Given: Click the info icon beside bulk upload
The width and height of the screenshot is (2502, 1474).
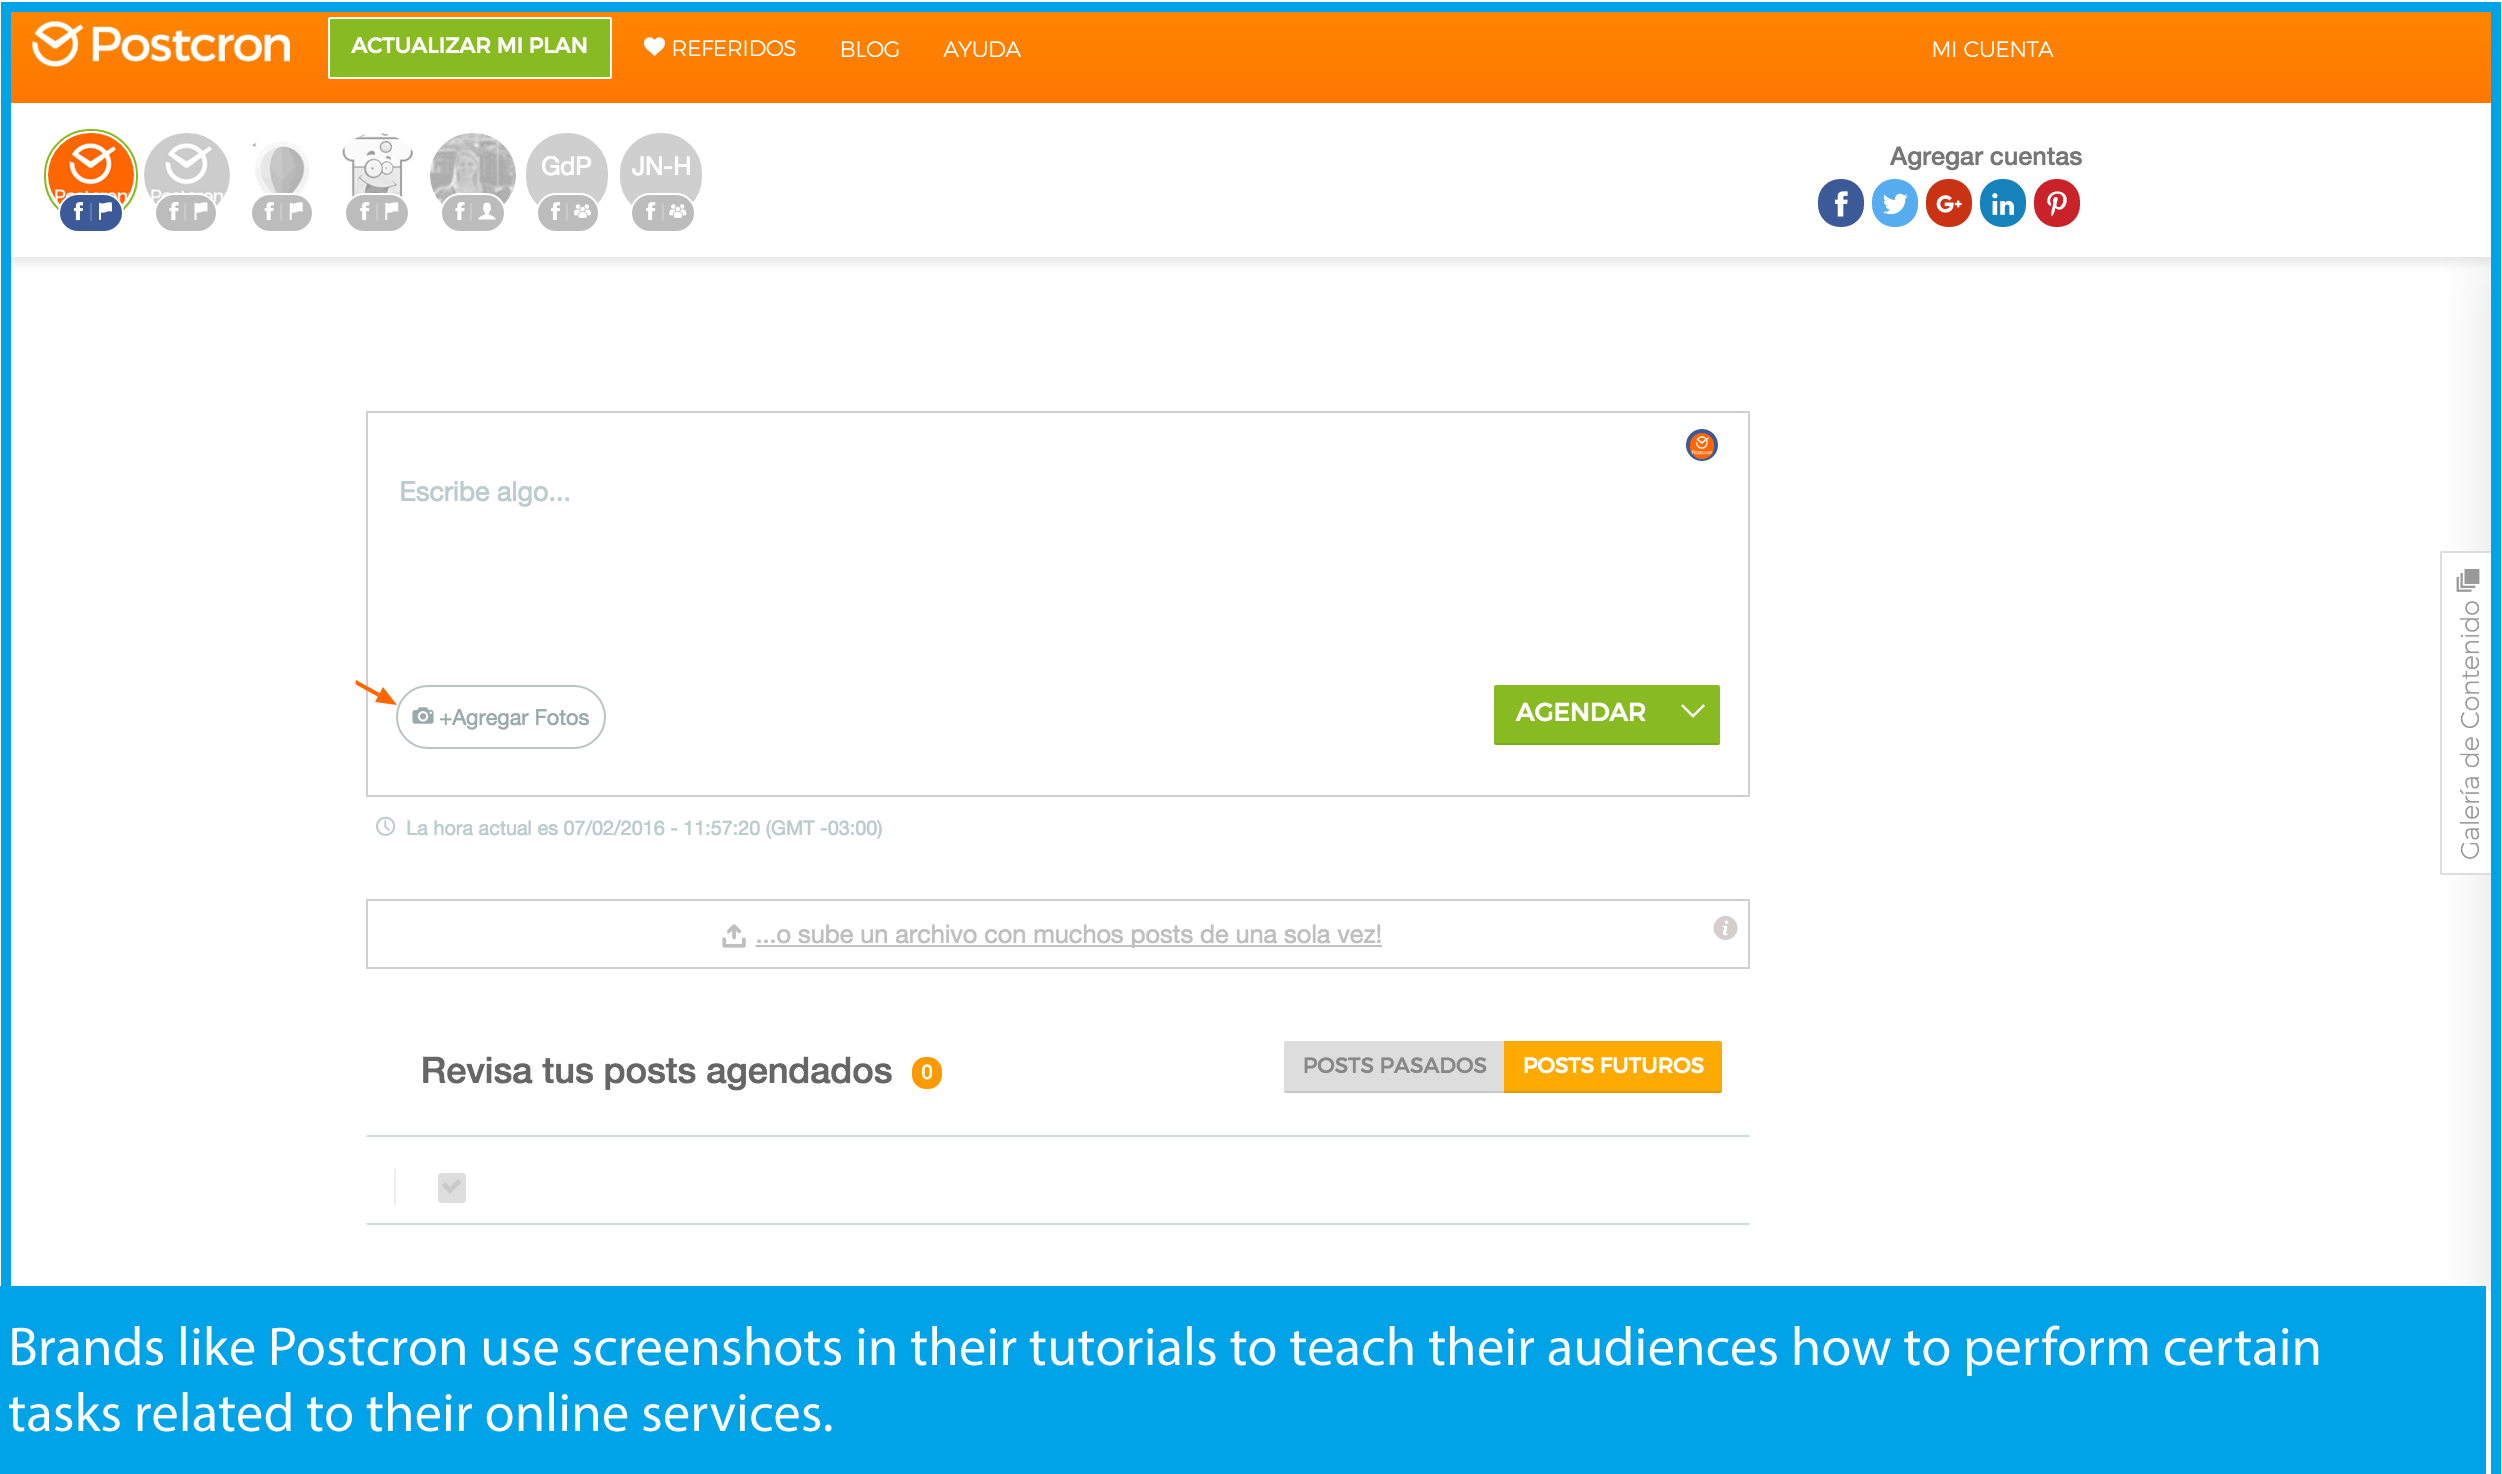Looking at the screenshot, I should pyautogui.click(x=1725, y=928).
